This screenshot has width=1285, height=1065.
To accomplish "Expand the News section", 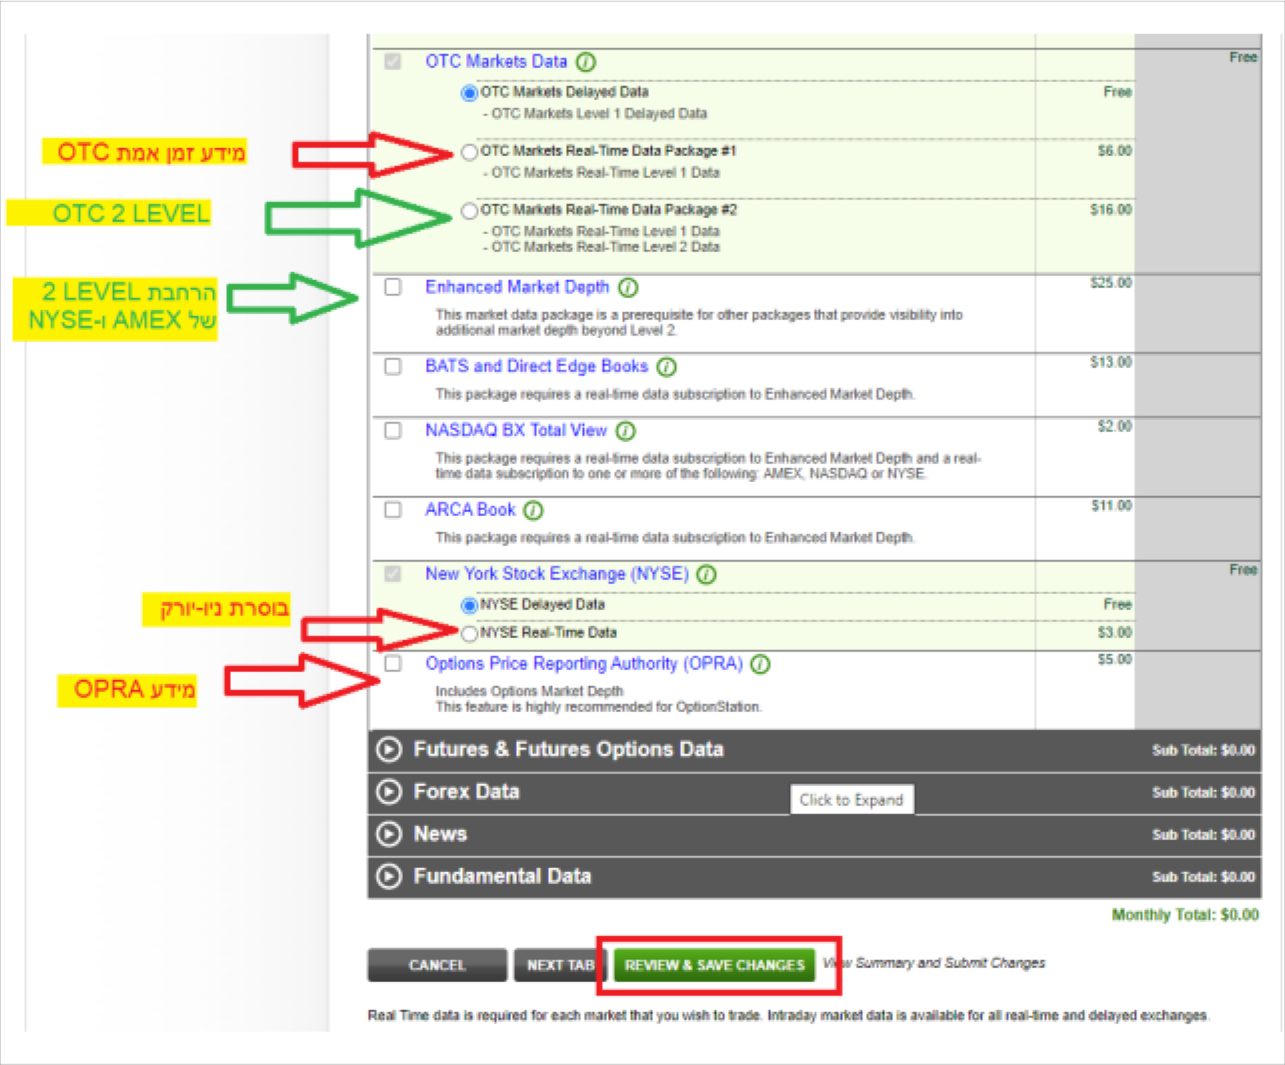I will (388, 834).
